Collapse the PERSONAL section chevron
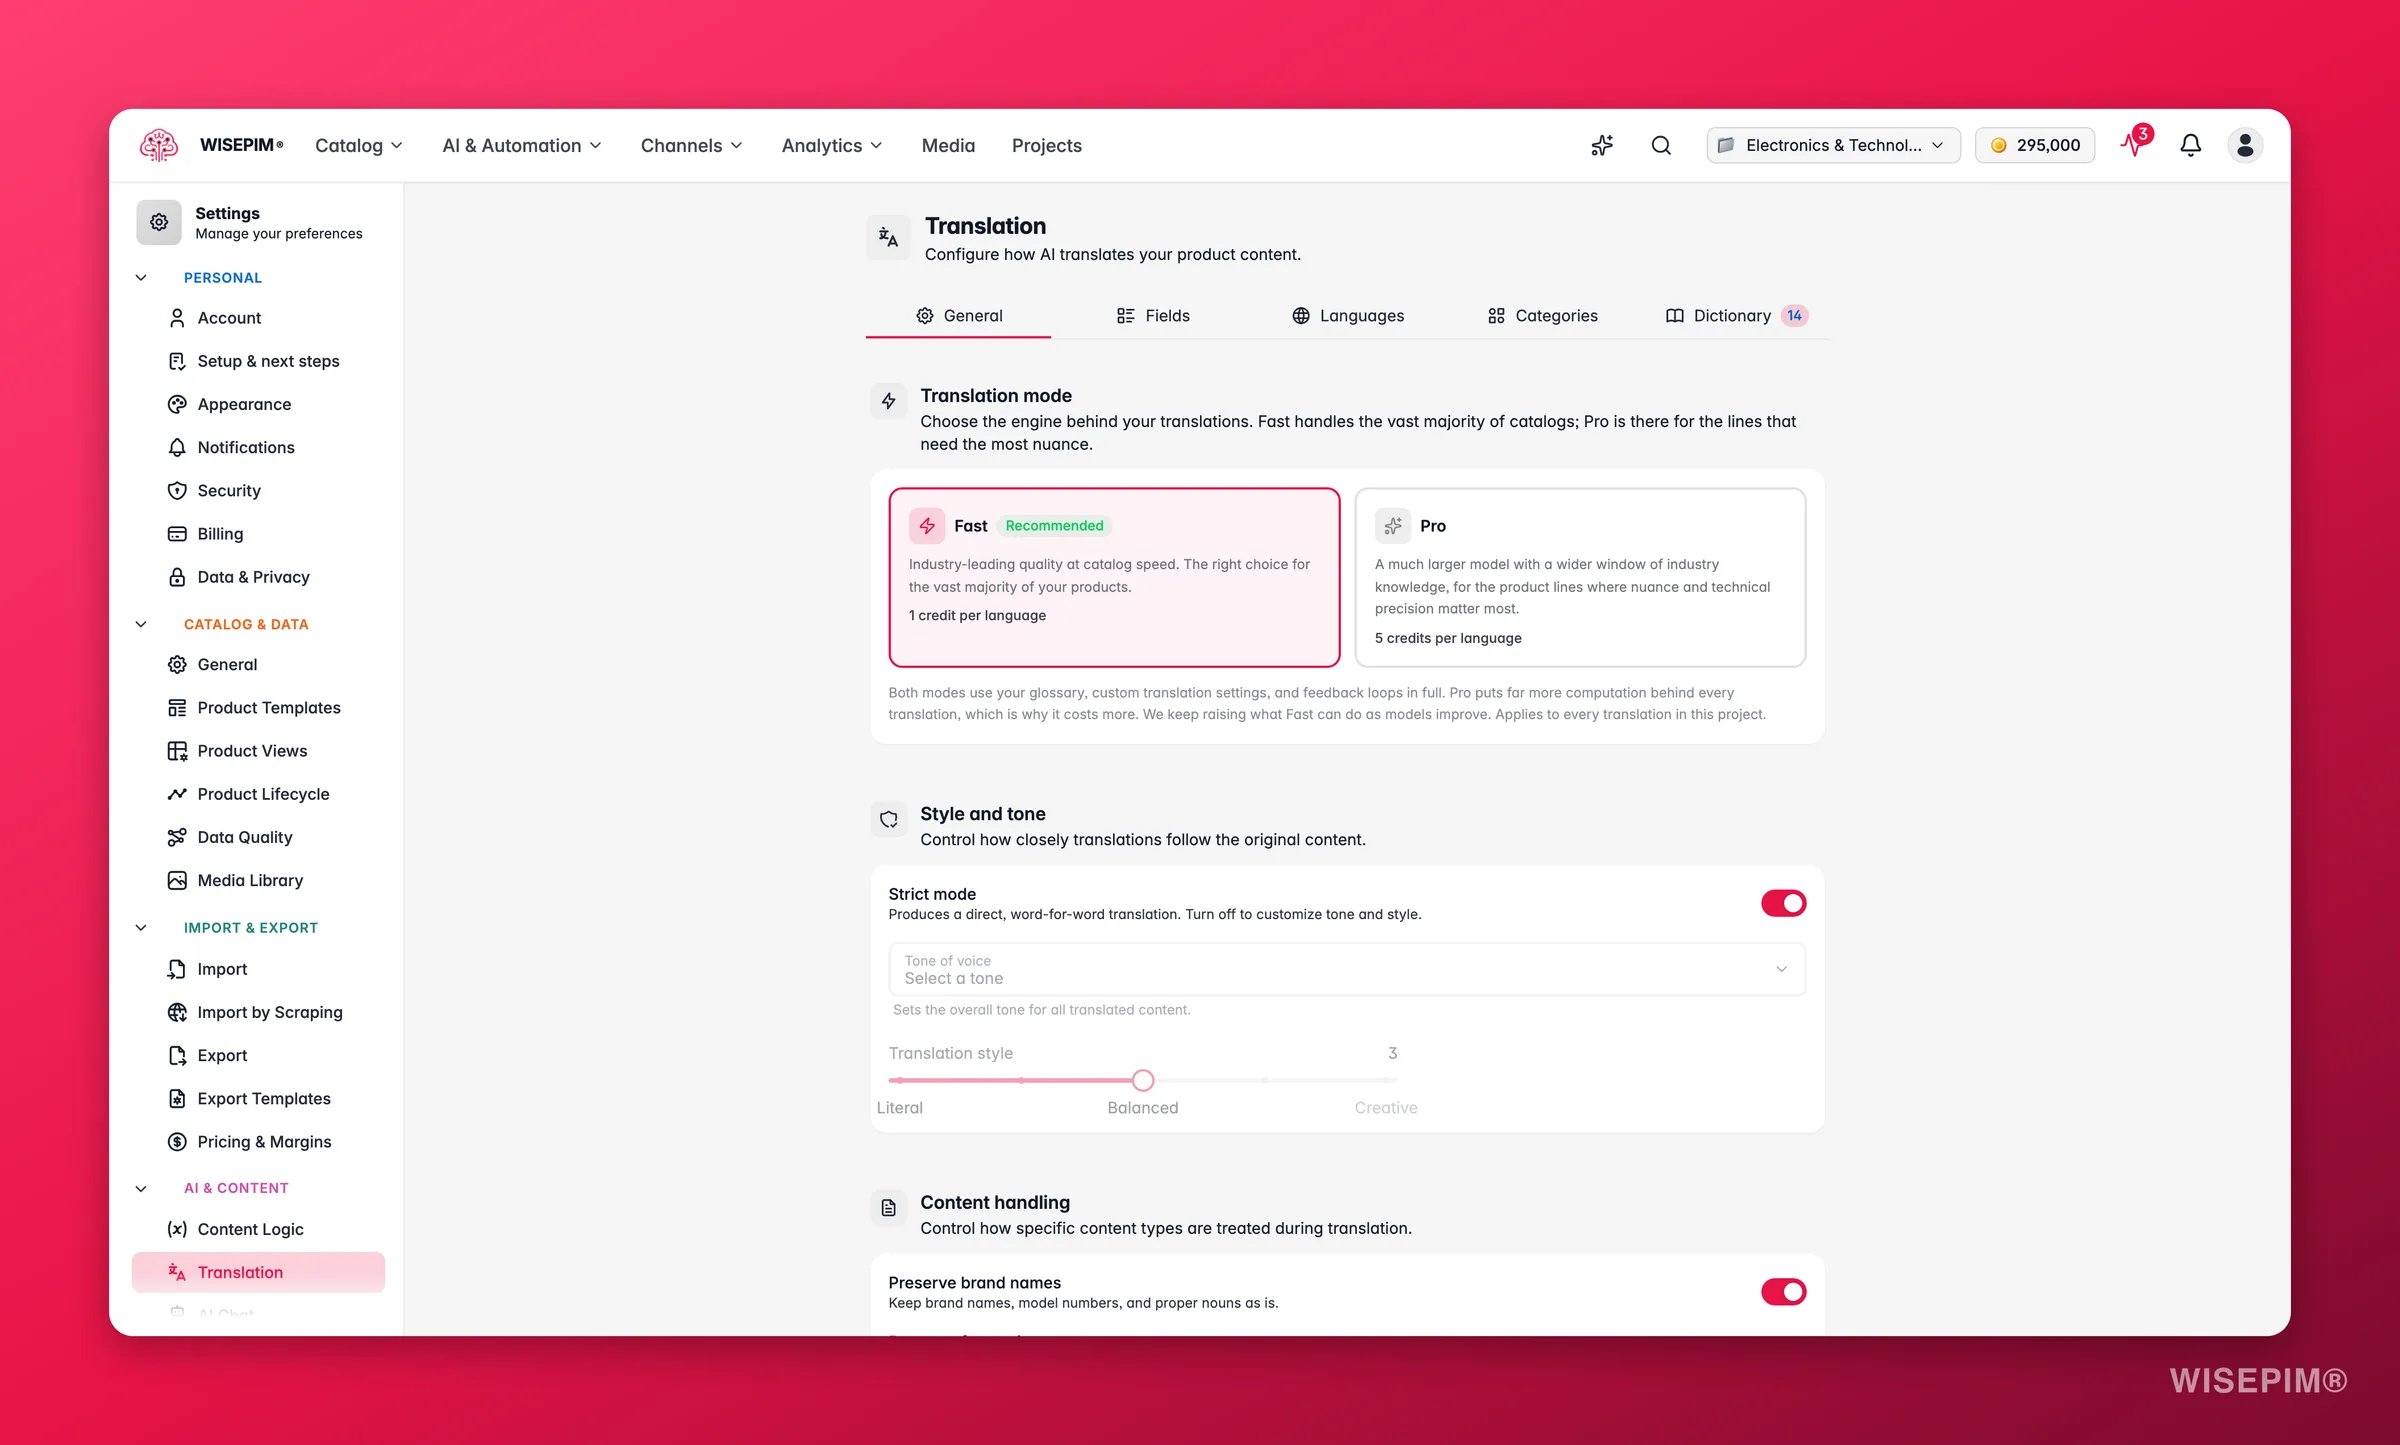Screen dimensions: 2400x1445 pos(141,278)
